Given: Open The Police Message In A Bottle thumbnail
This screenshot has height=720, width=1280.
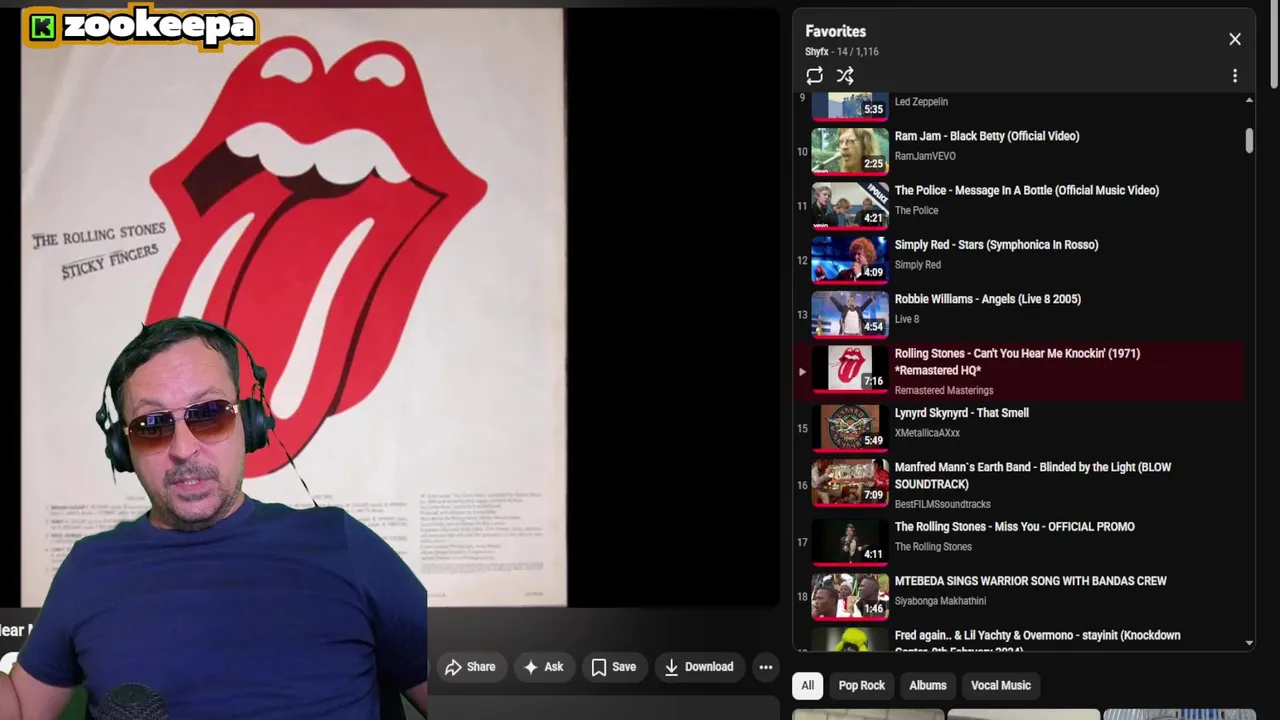Looking at the screenshot, I should (850, 204).
